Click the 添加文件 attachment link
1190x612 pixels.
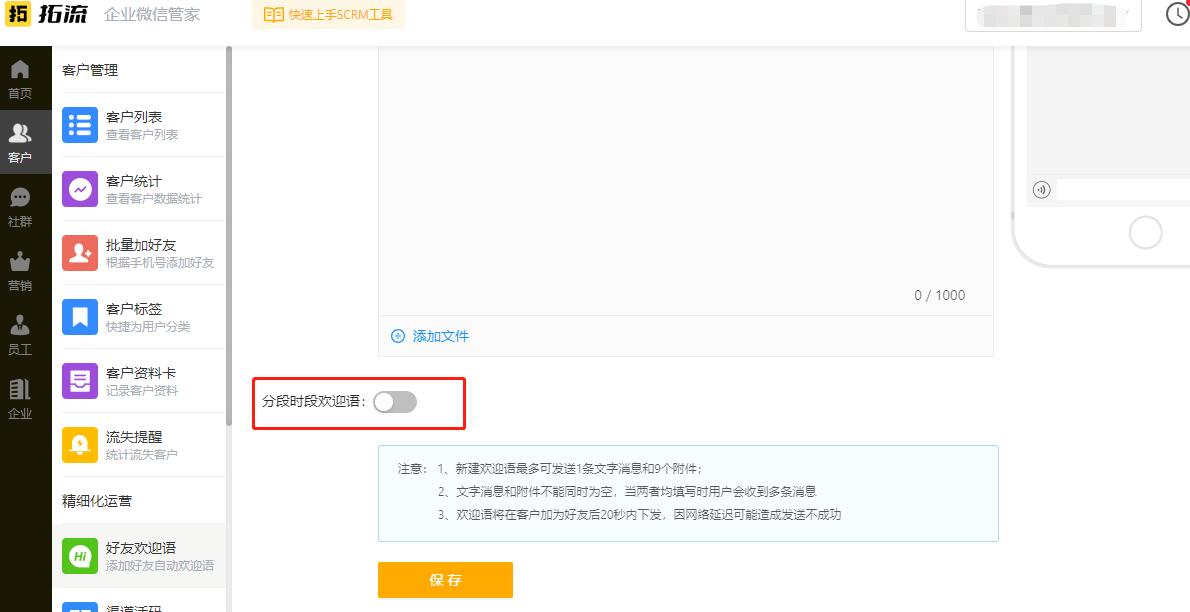pos(428,336)
